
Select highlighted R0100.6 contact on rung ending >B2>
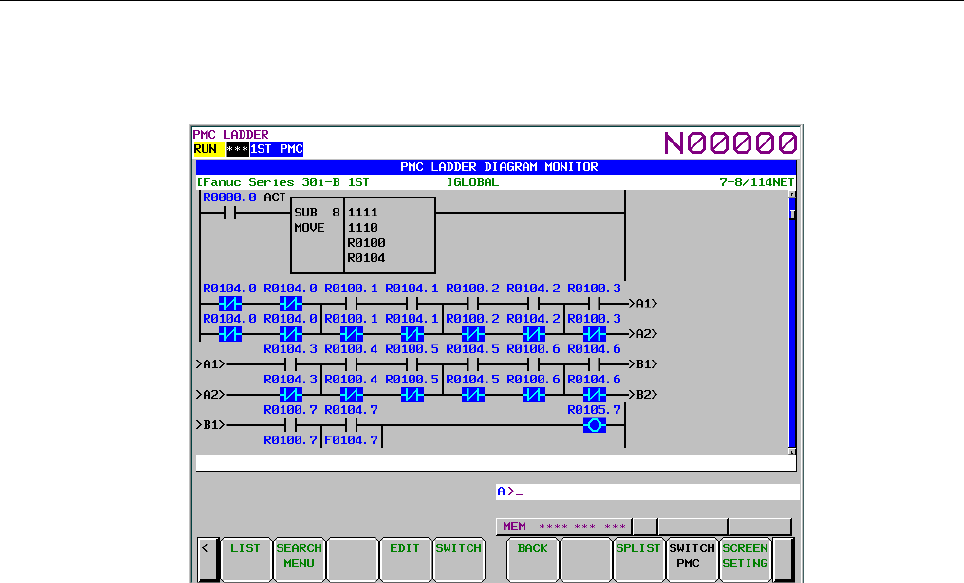[533, 395]
